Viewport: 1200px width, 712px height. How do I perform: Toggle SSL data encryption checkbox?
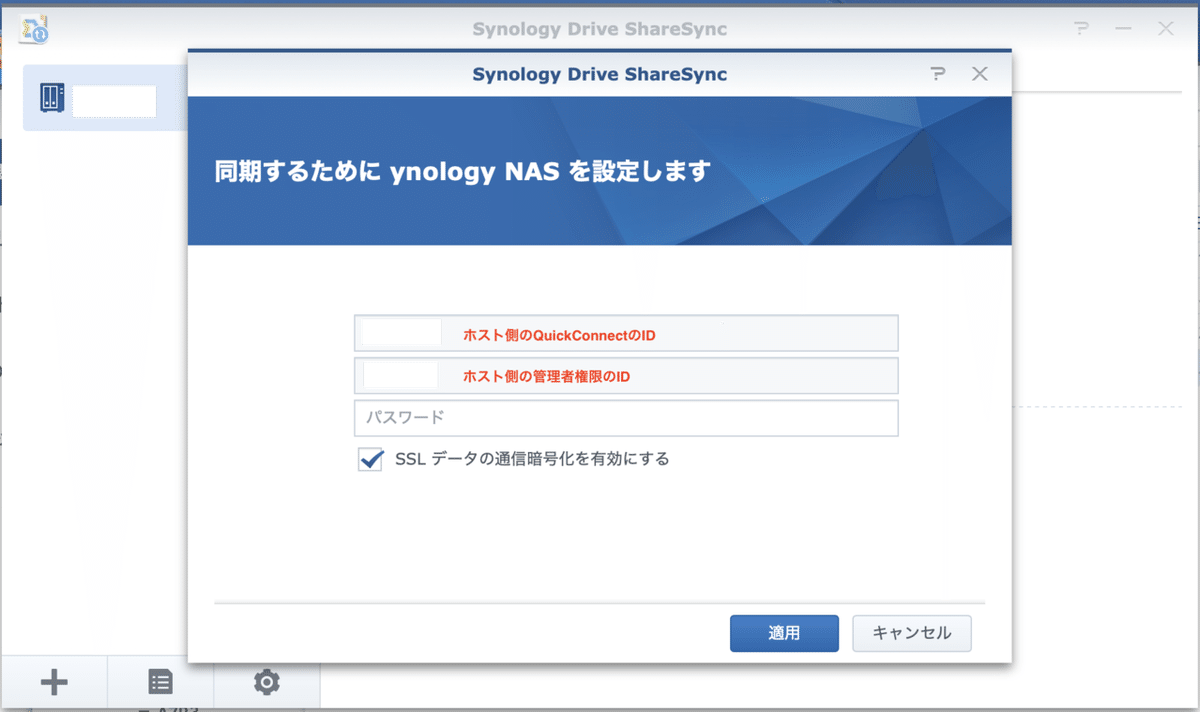tap(371, 460)
